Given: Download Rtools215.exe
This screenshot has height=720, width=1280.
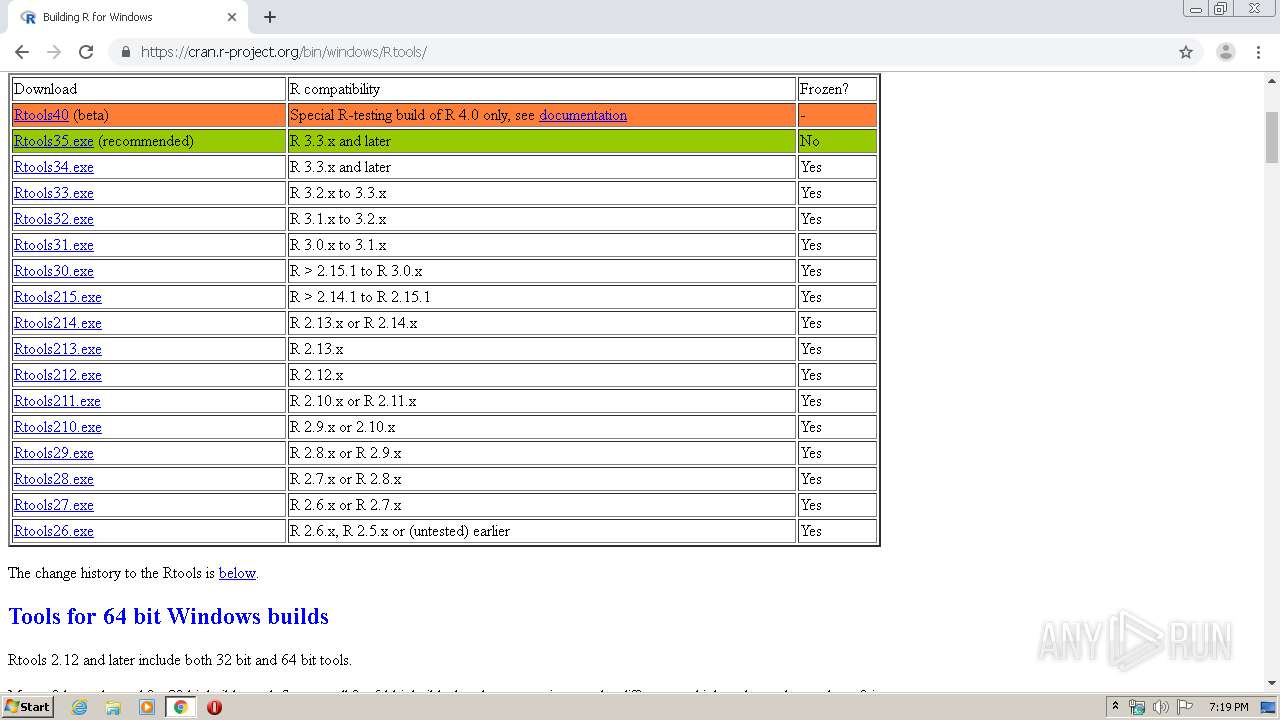Looking at the screenshot, I should 58,297.
